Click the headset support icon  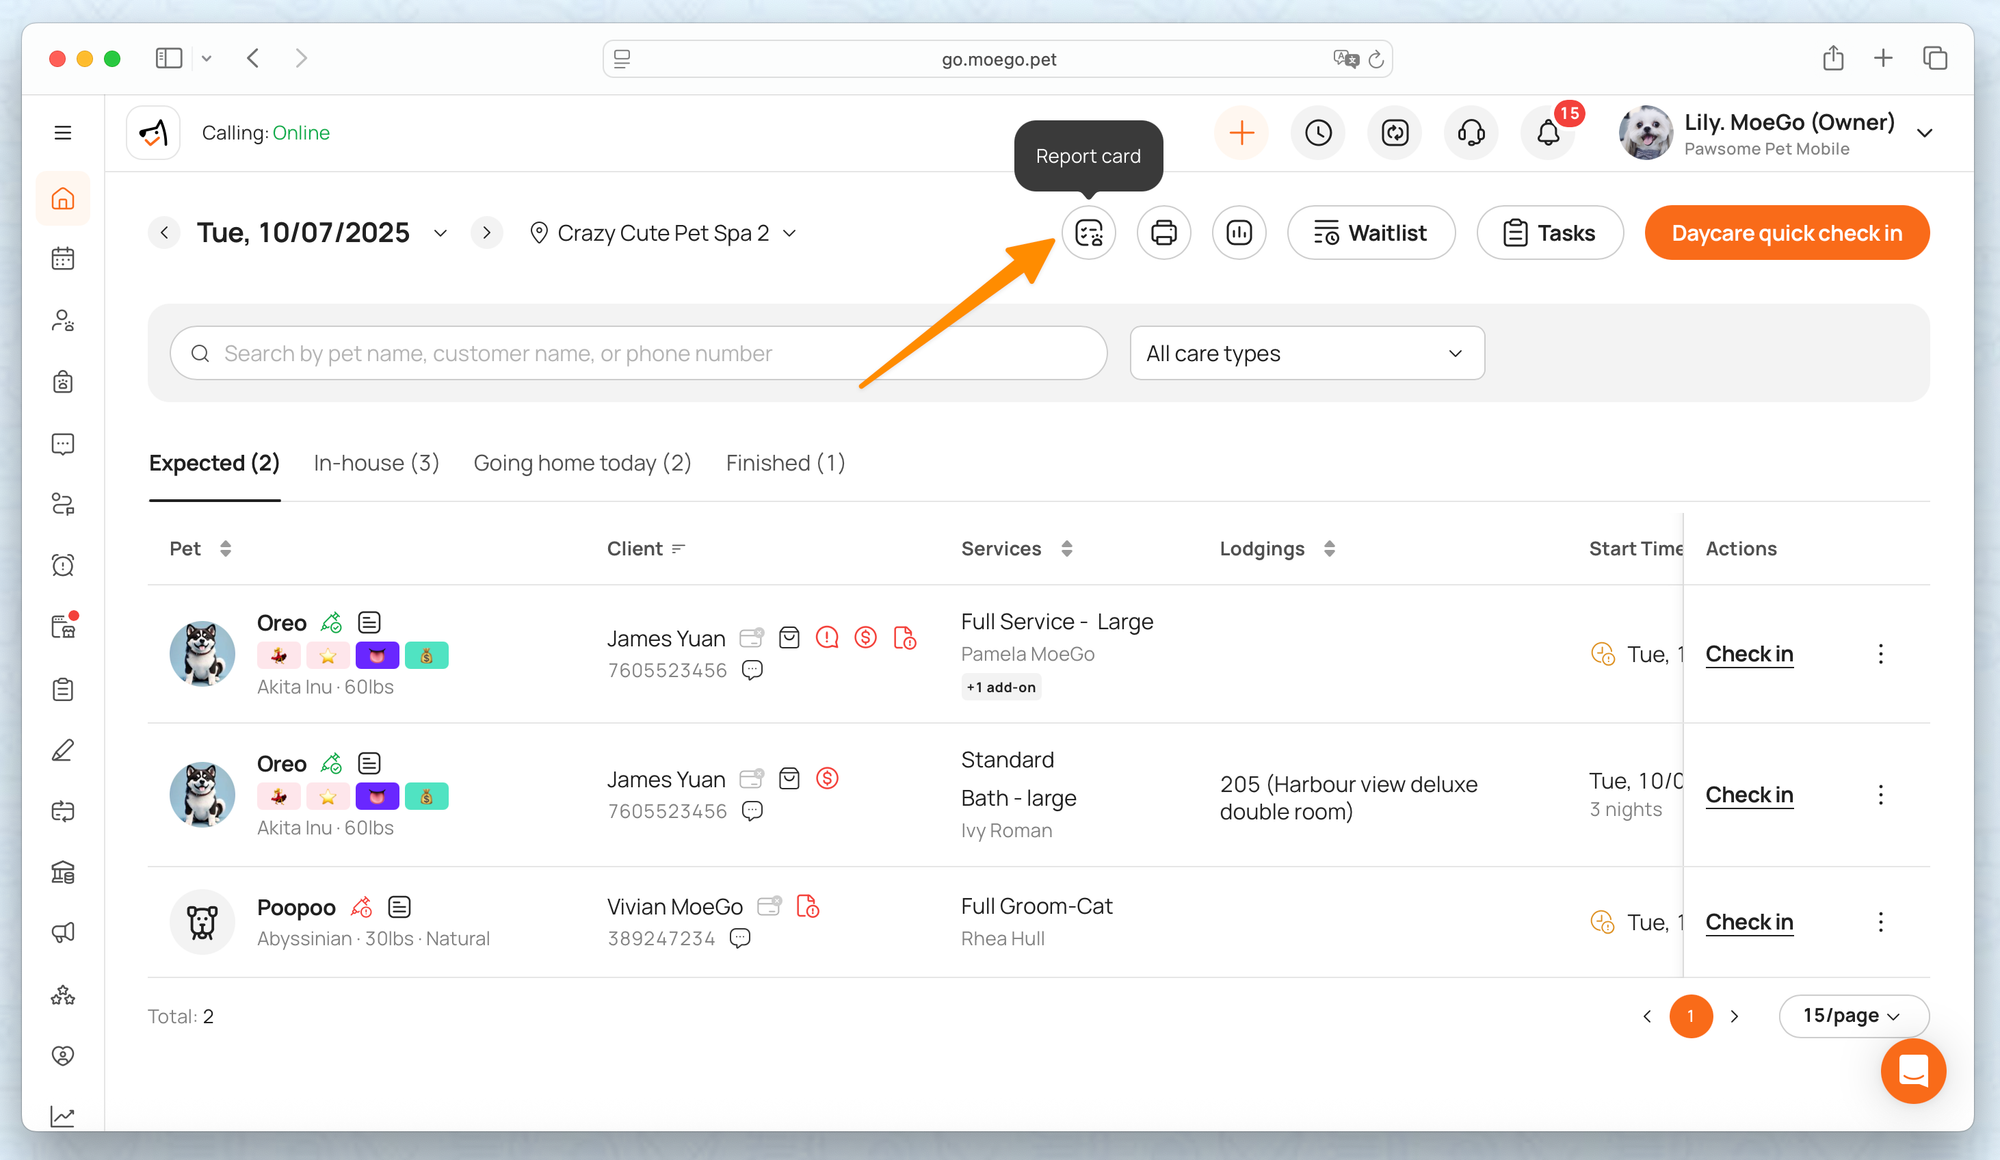pyautogui.click(x=1471, y=133)
